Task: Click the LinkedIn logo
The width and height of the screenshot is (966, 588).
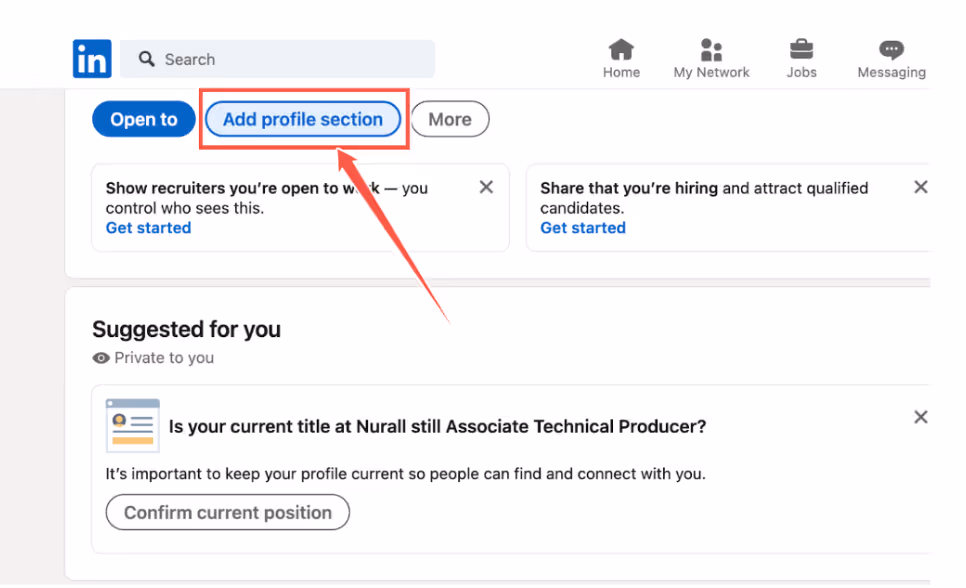Action: click(x=91, y=58)
